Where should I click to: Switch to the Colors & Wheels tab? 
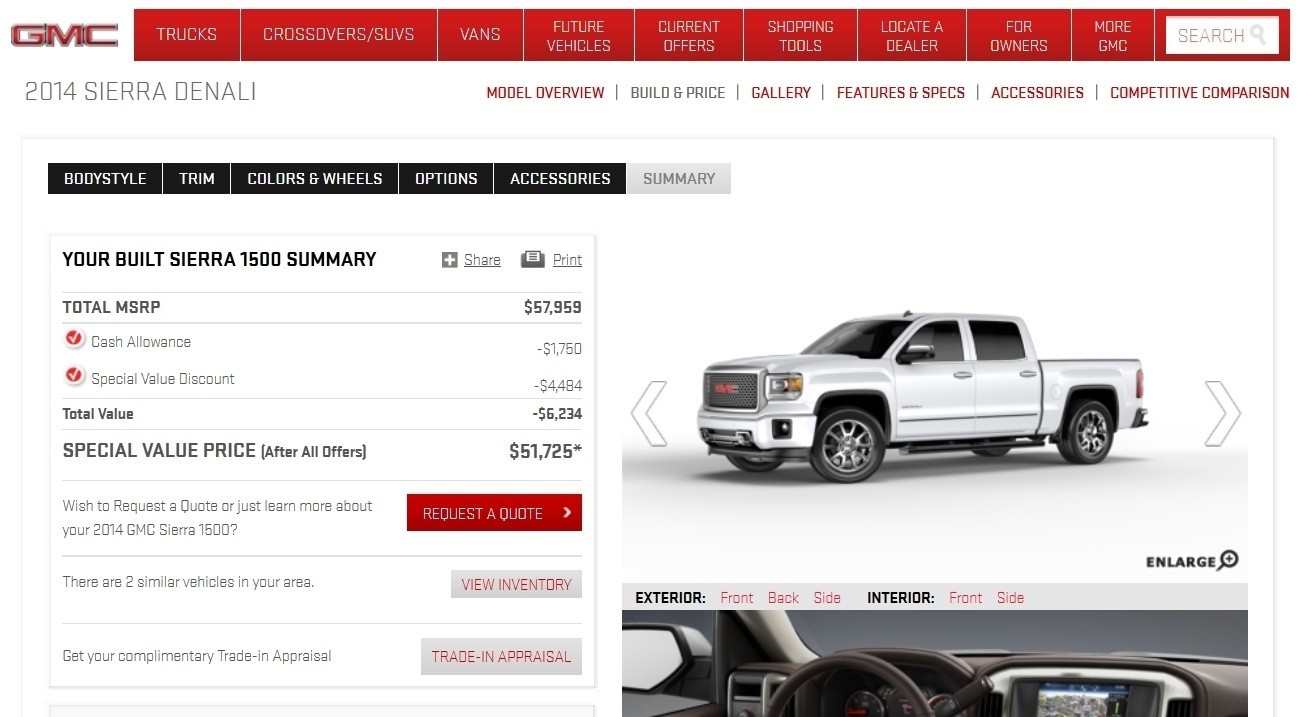point(315,179)
